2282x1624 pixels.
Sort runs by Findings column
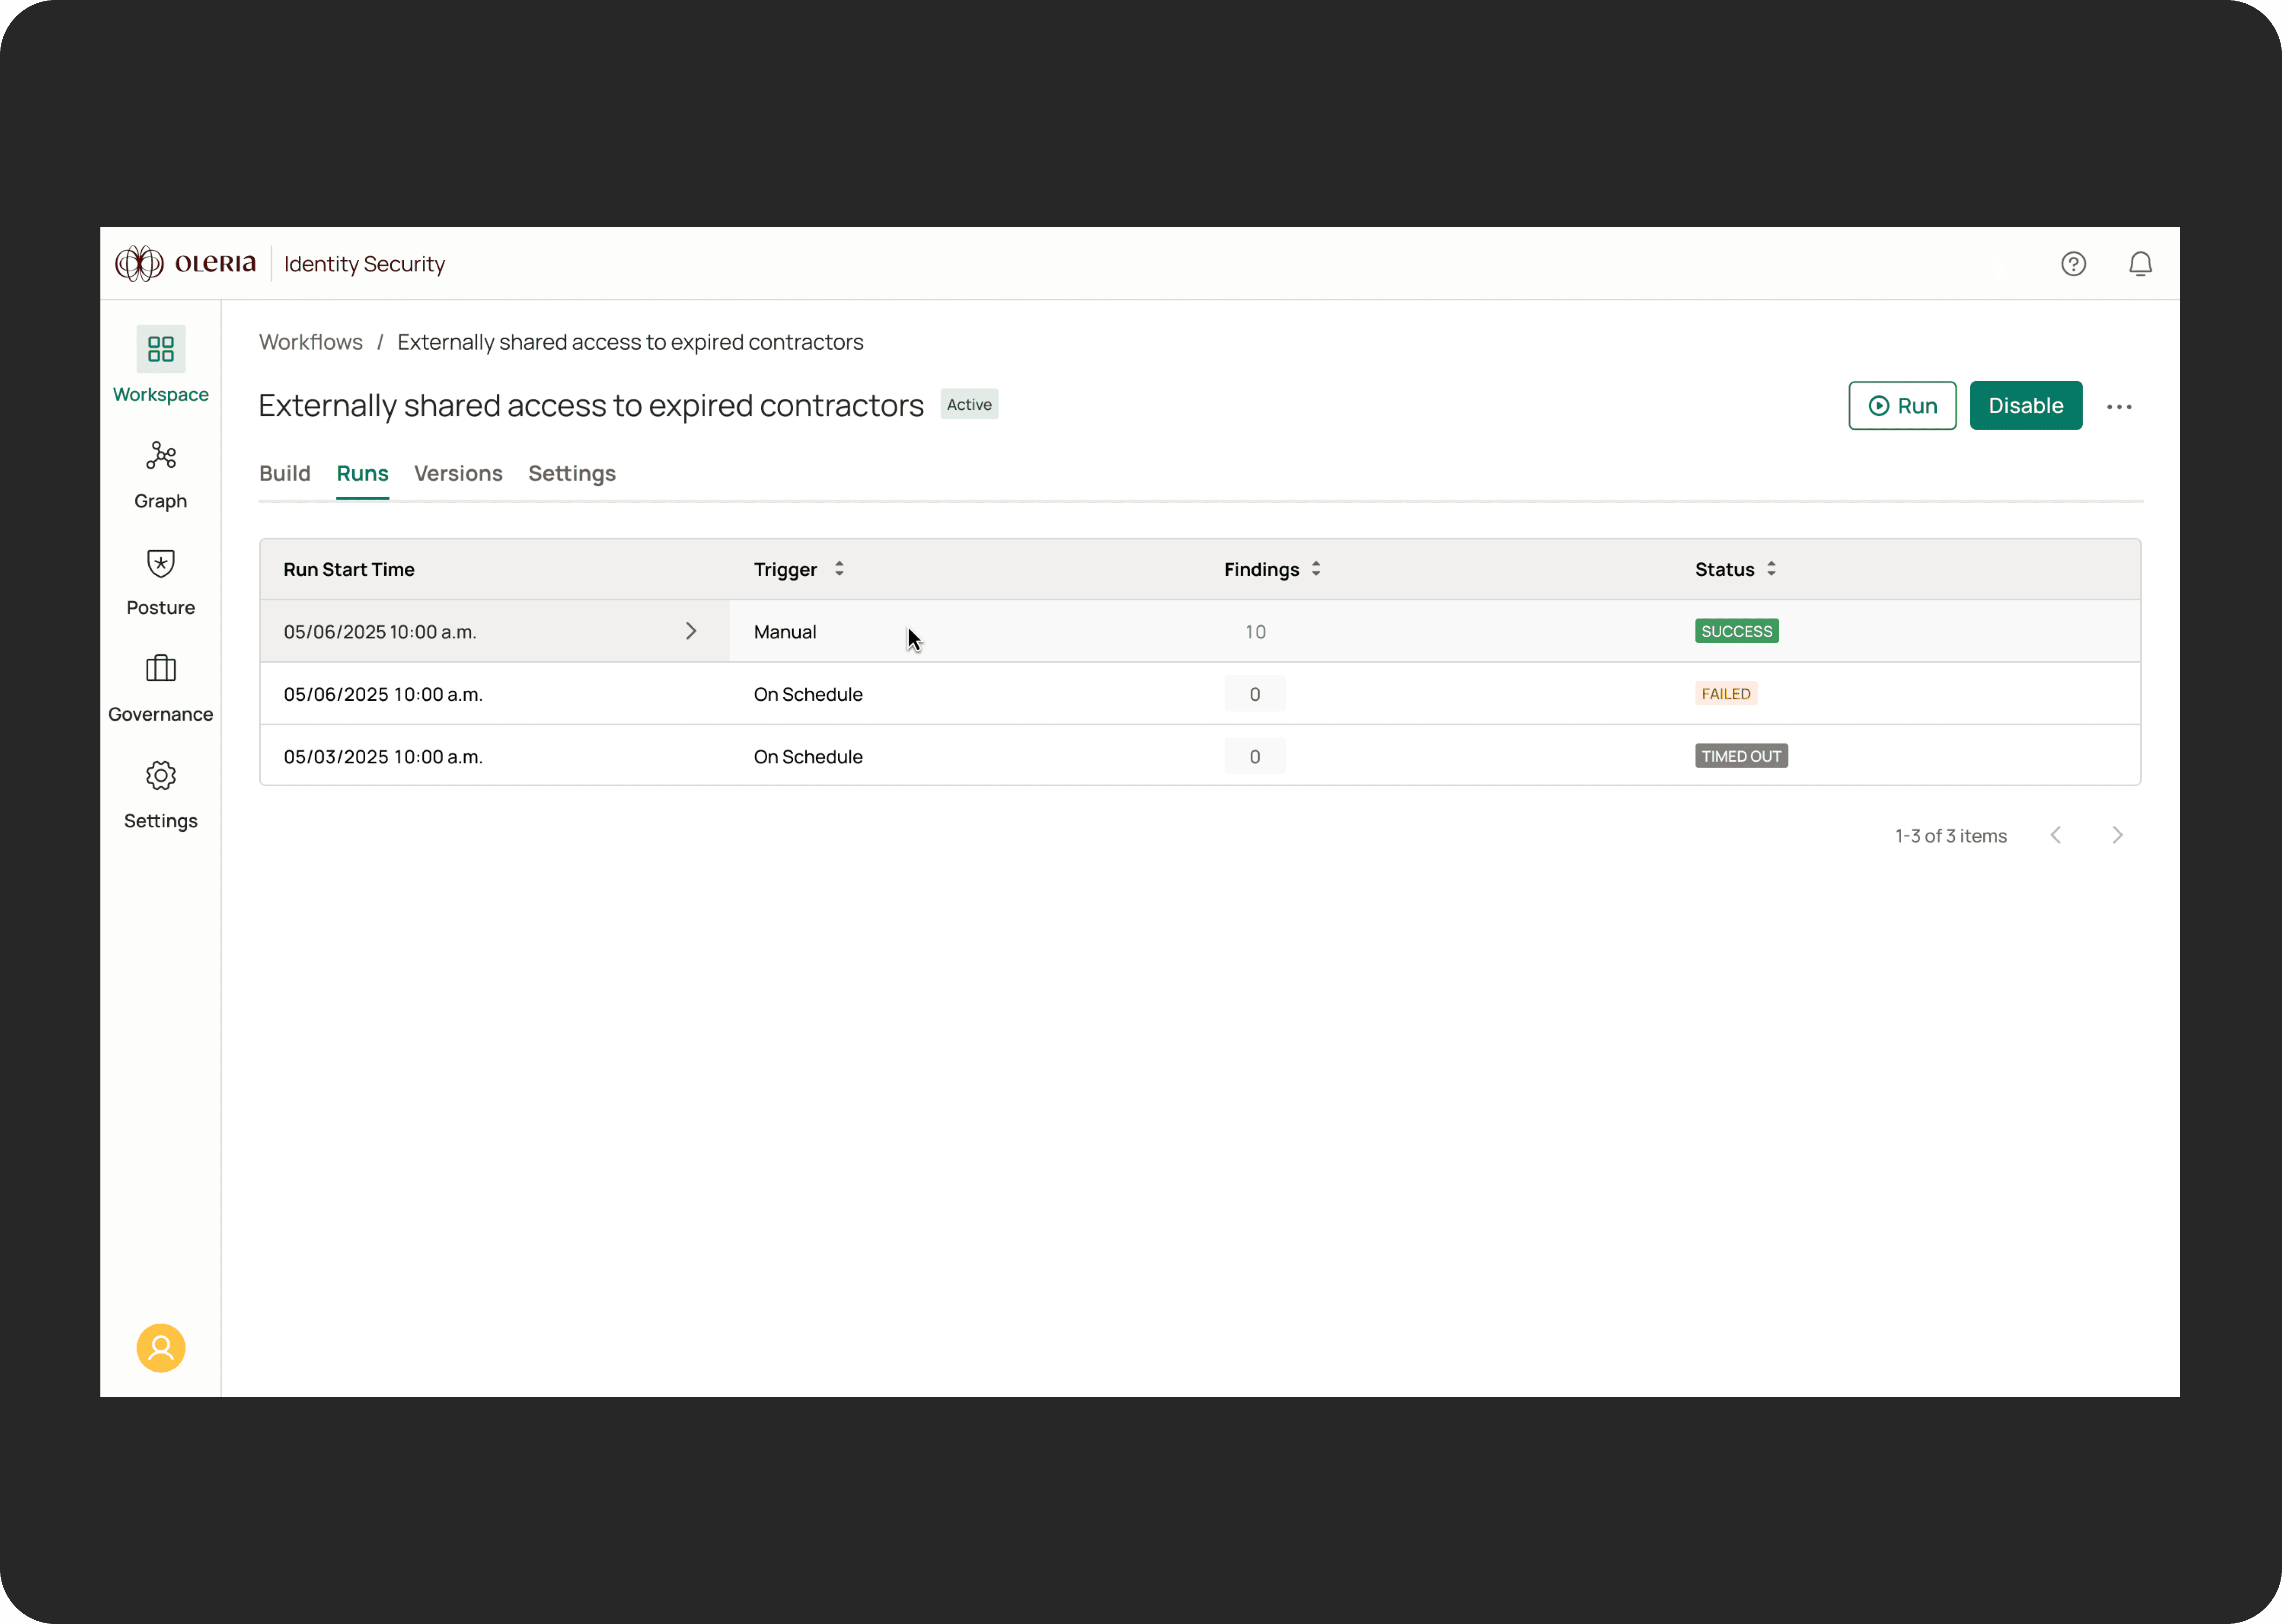(1316, 569)
